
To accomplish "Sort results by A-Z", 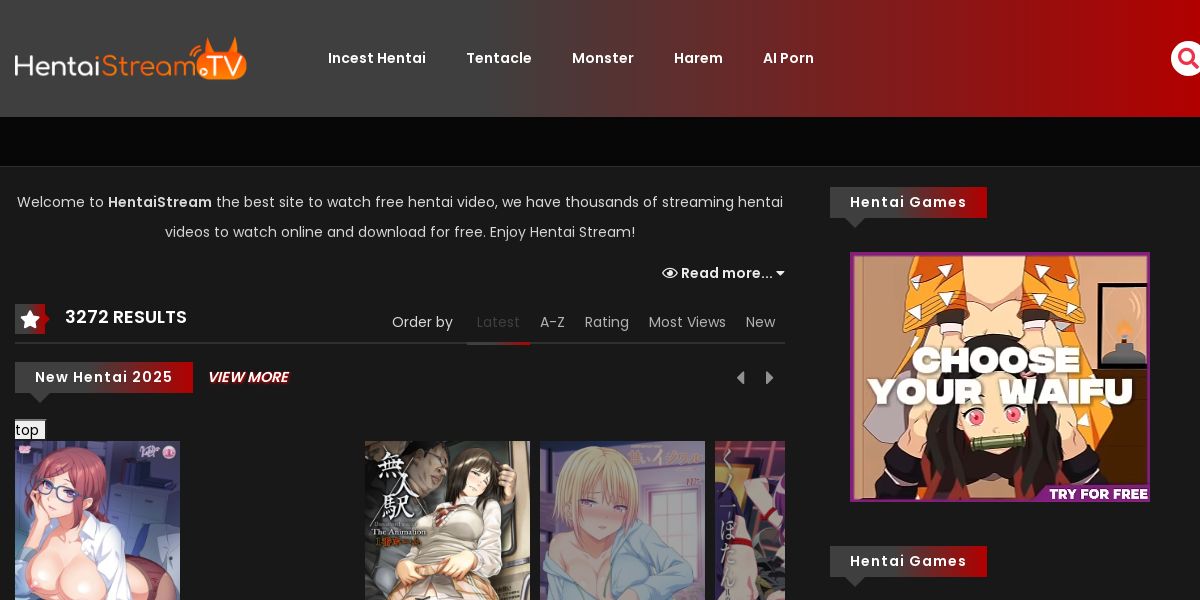I will click(x=552, y=322).
